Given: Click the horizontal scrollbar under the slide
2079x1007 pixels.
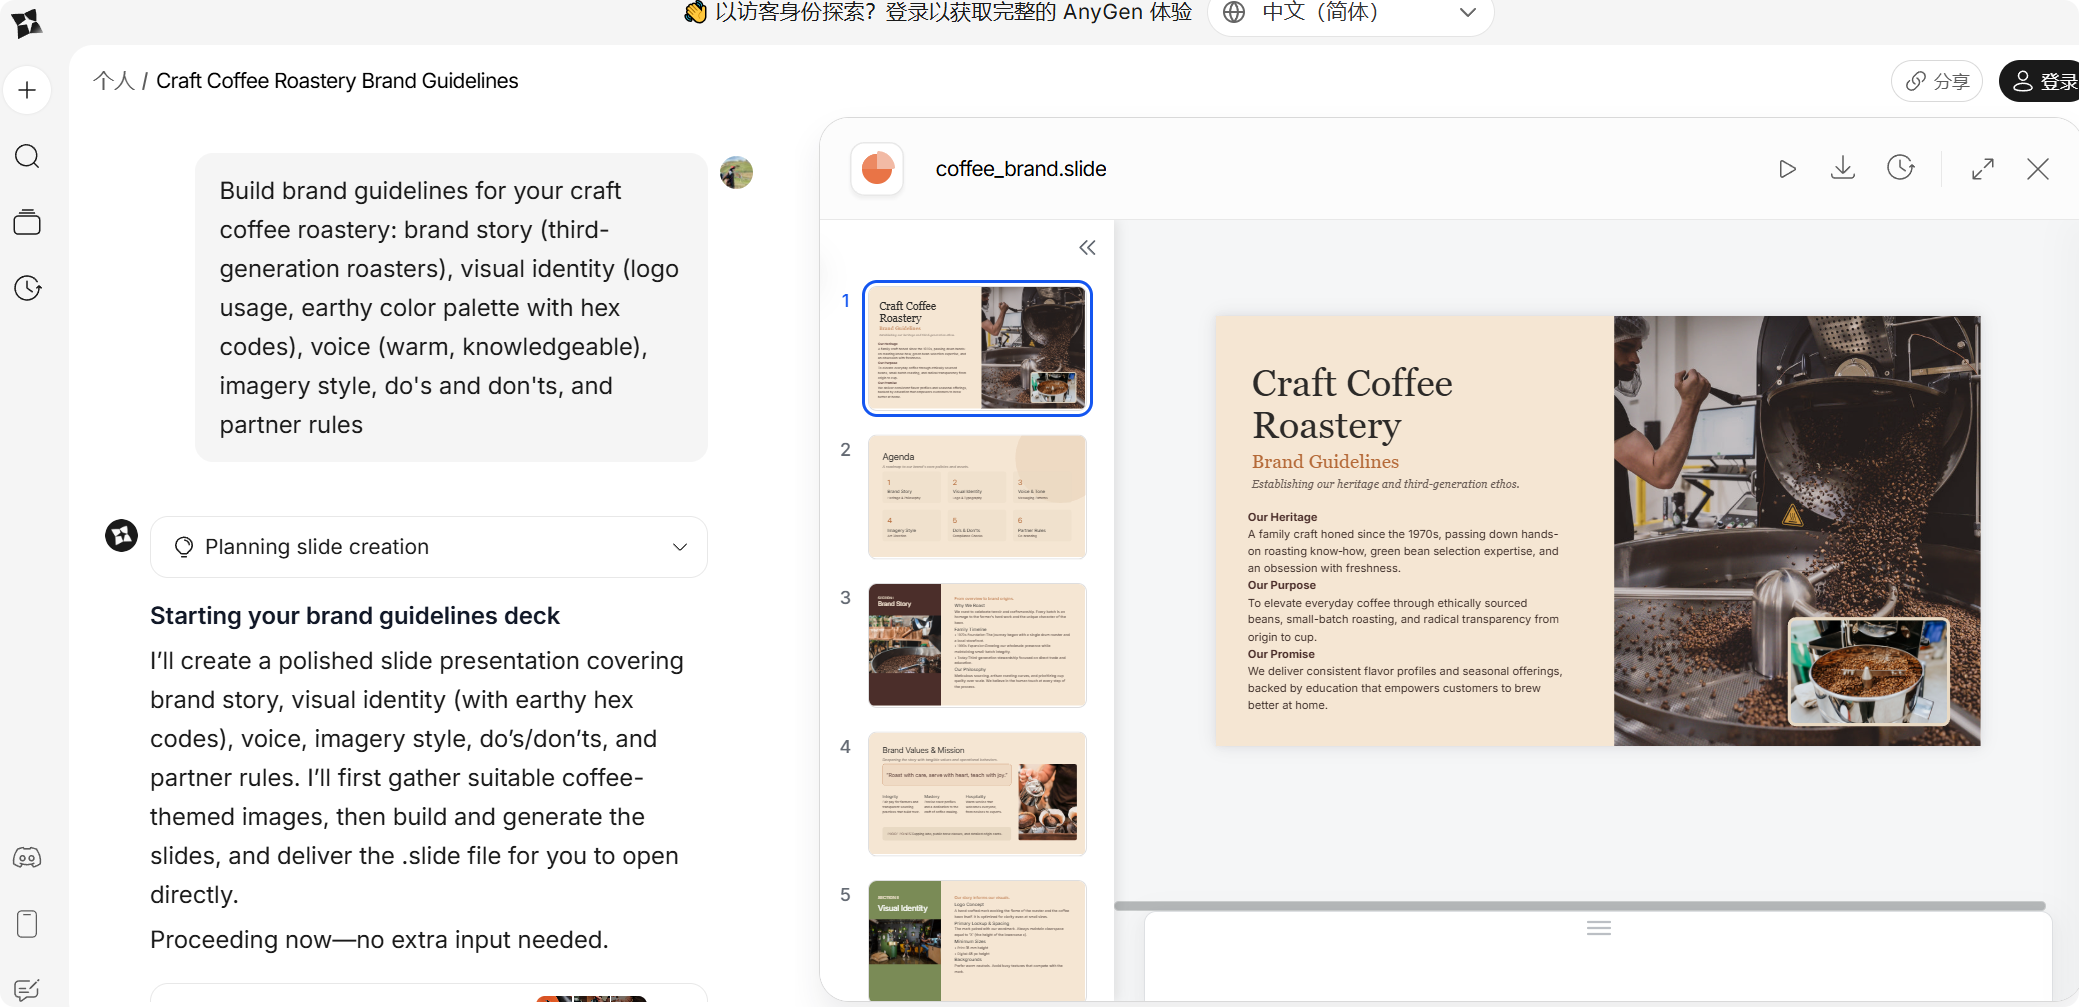Looking at the screenshot, I should coord(1580,906).
